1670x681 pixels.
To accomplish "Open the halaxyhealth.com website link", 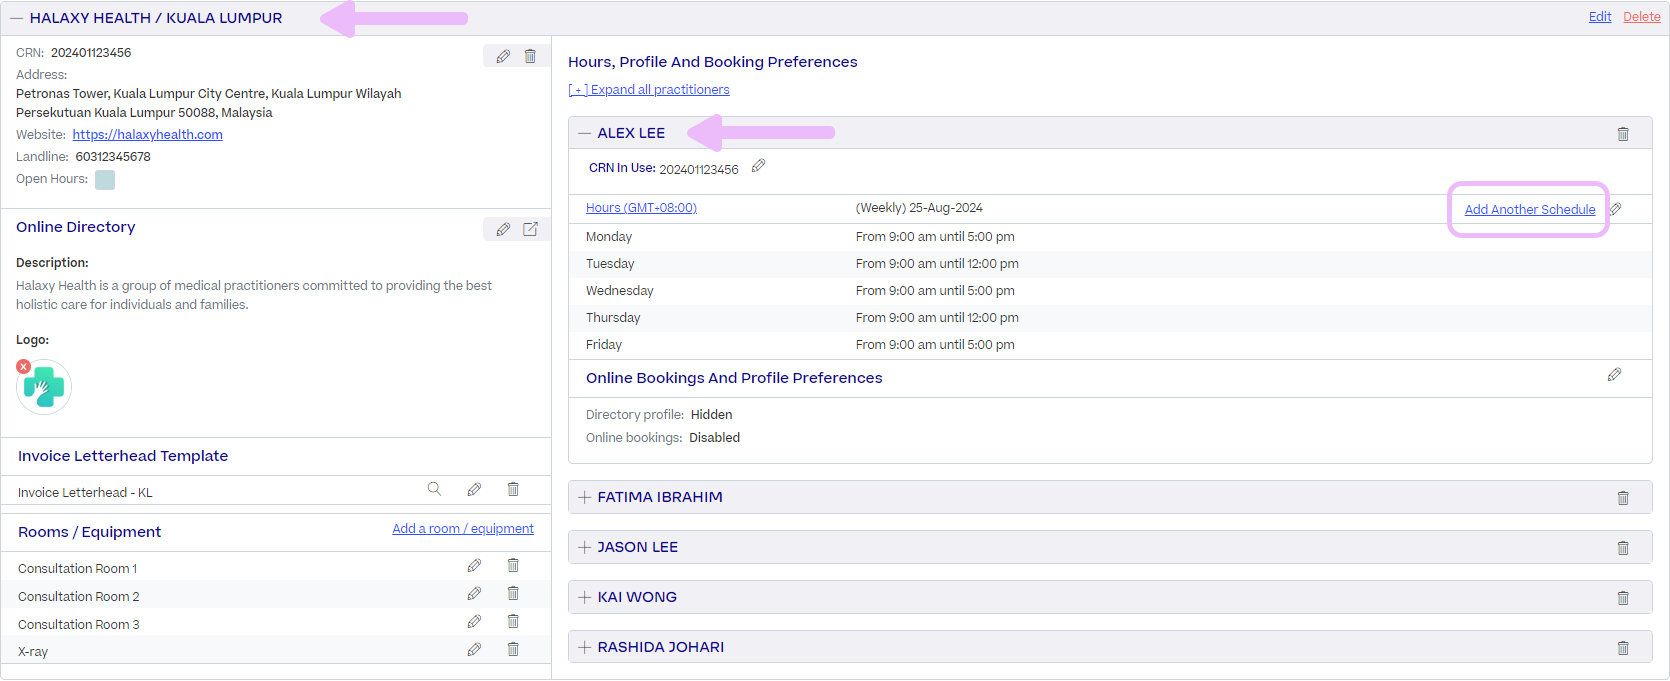I will 148,135.
